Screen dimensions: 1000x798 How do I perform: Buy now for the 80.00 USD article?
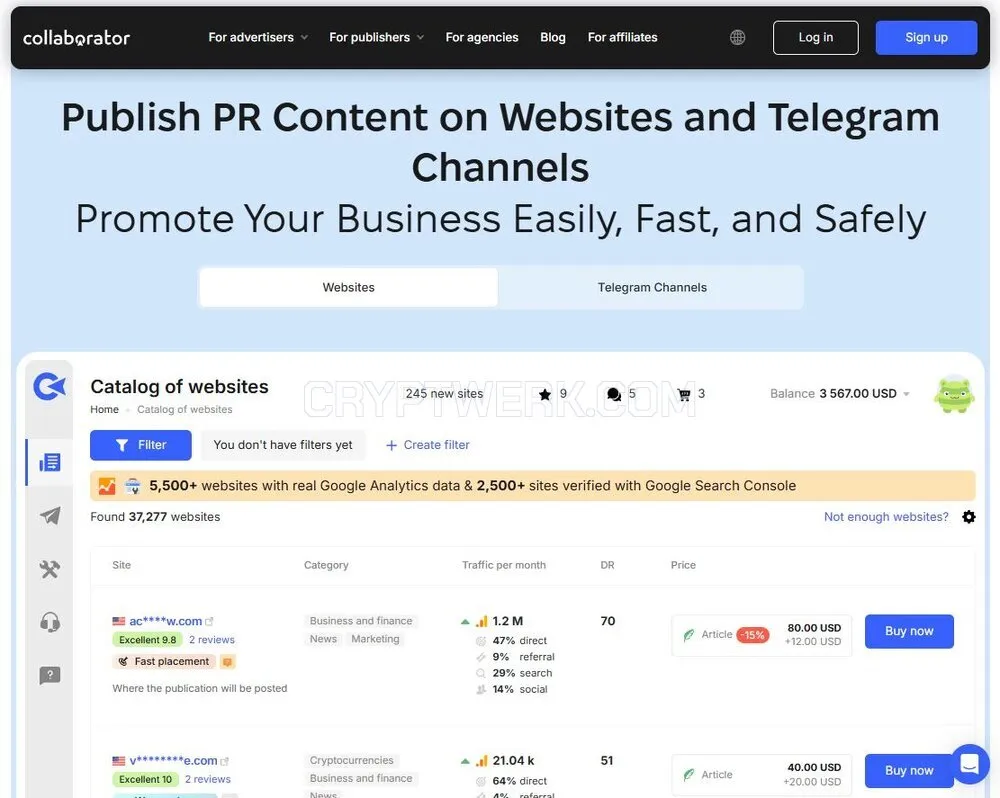[909, 632]
